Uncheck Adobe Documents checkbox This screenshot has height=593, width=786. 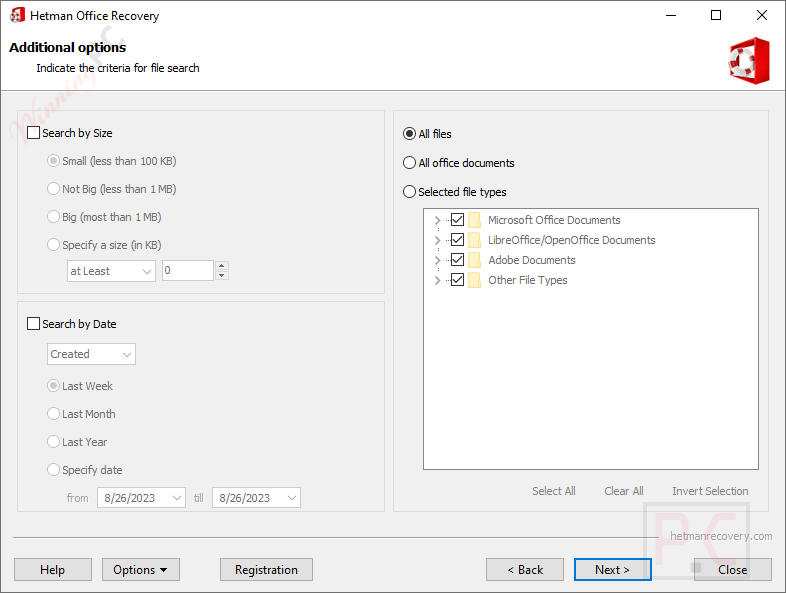pos(457,260)
